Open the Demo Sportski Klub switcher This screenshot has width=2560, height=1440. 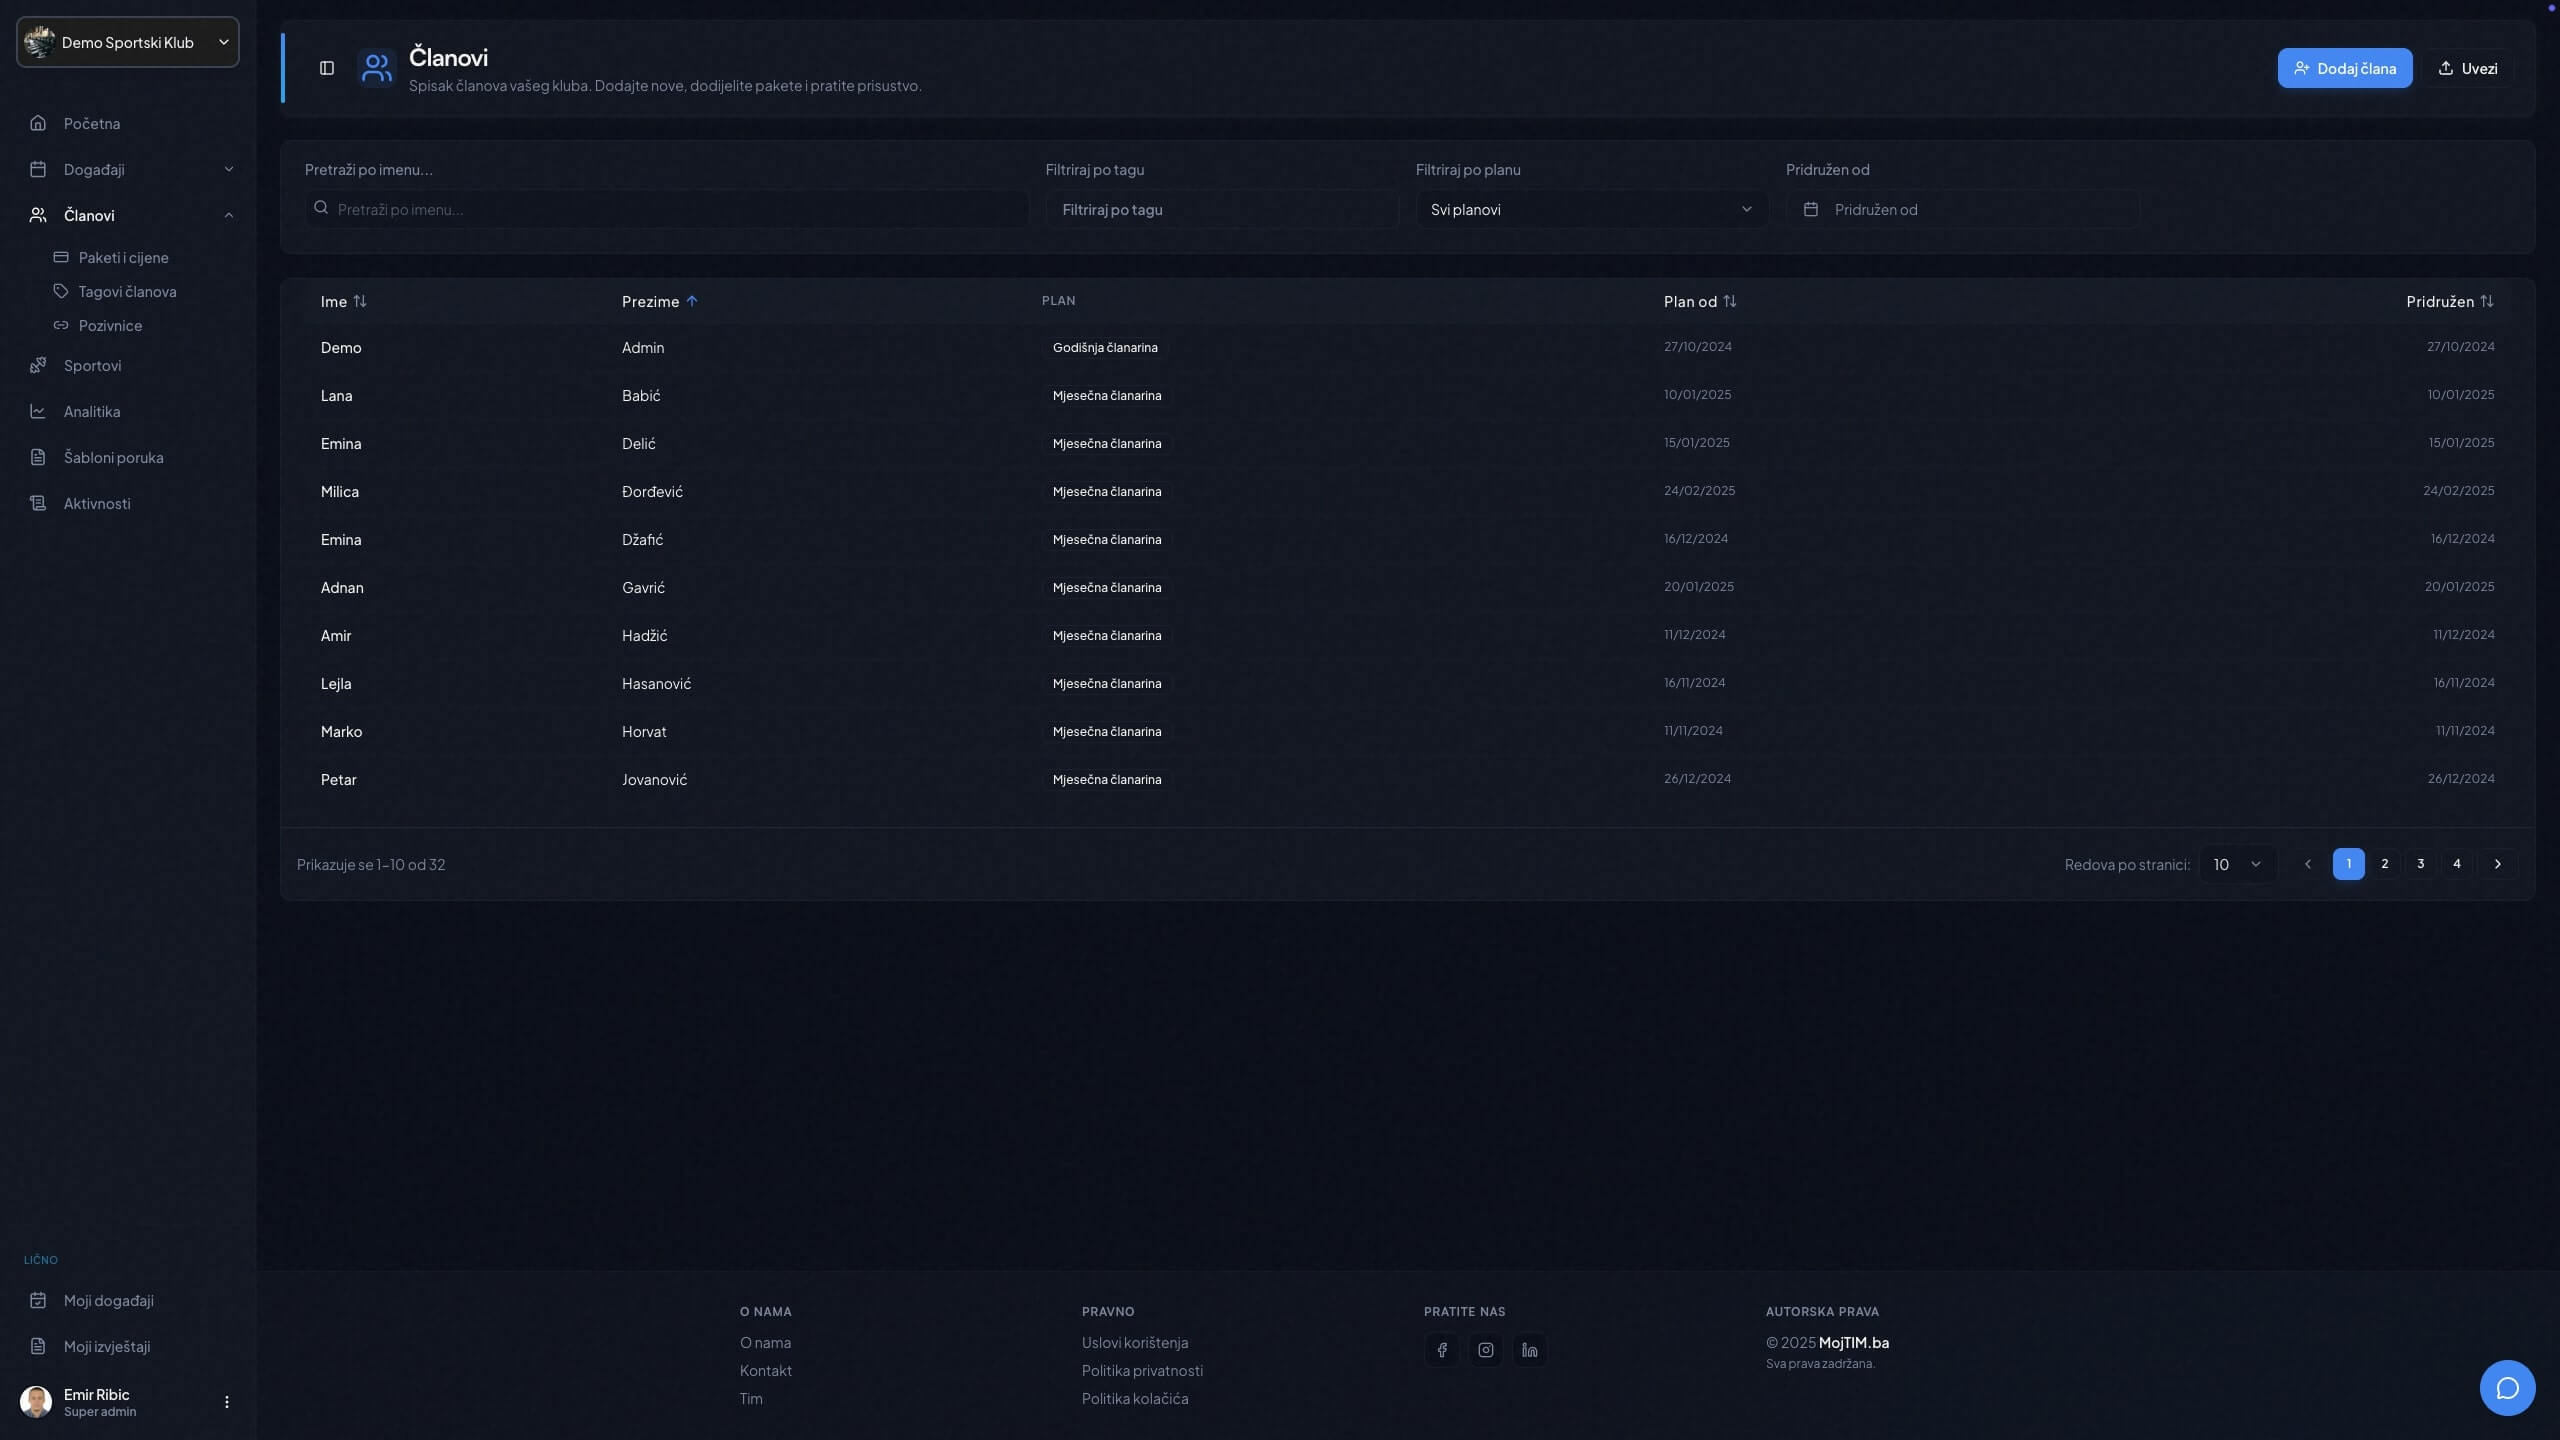[x=128, y=42]
